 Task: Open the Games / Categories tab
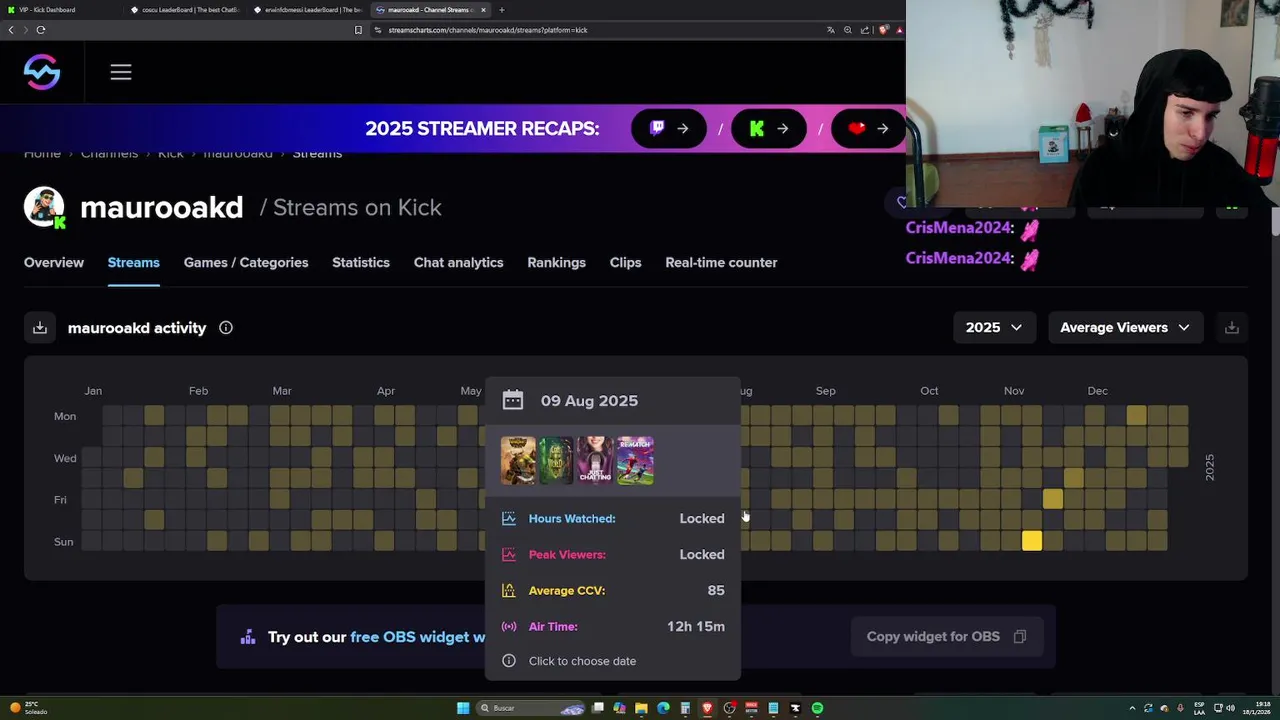pyautogui.click(x=246, y=262)
